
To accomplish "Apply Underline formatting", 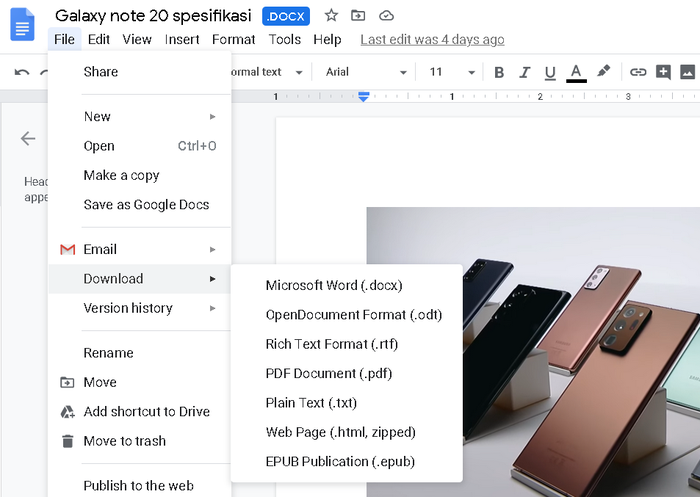I will coord(550,73).
